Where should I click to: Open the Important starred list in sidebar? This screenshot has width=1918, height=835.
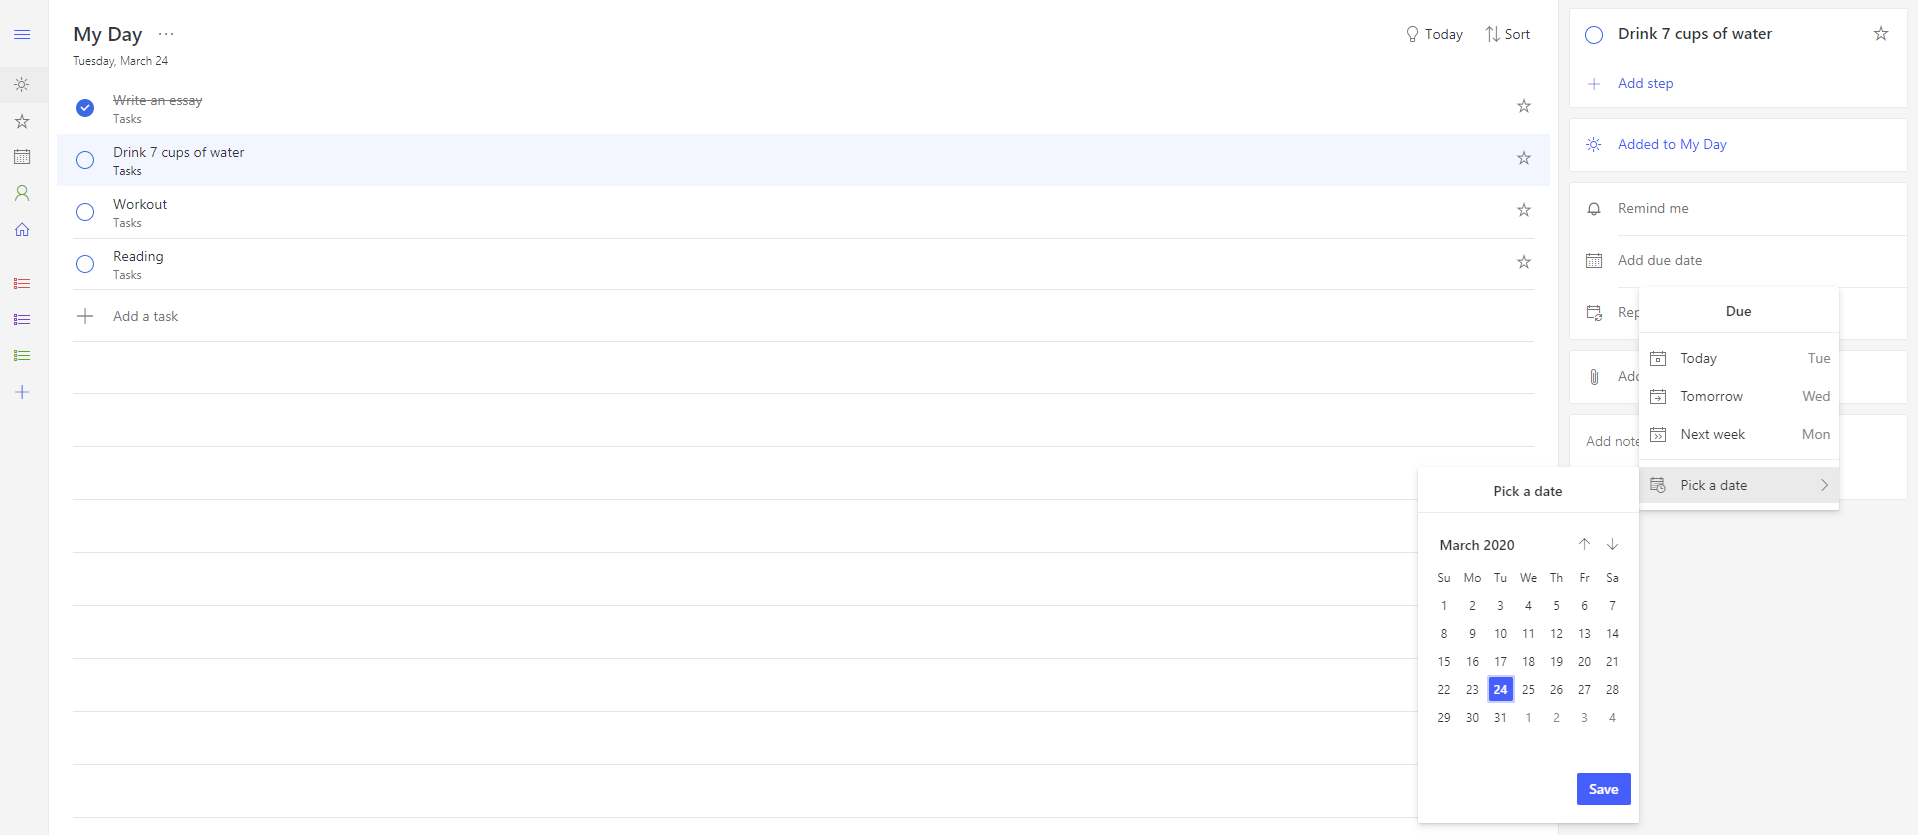point(22,121)
